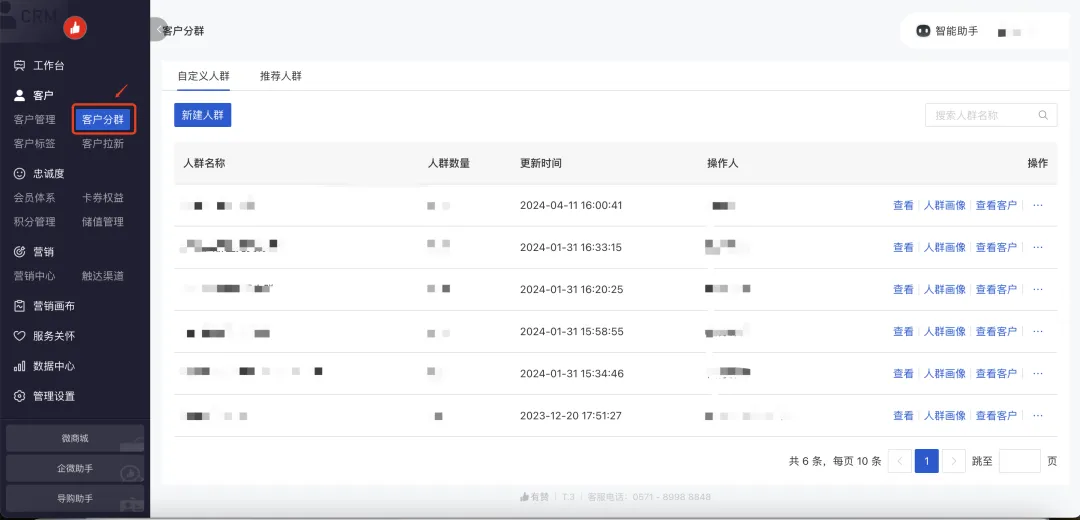Click the red thumbs-up logo icon
Viewport: 1080px width, 520px height.
(75, 28)
